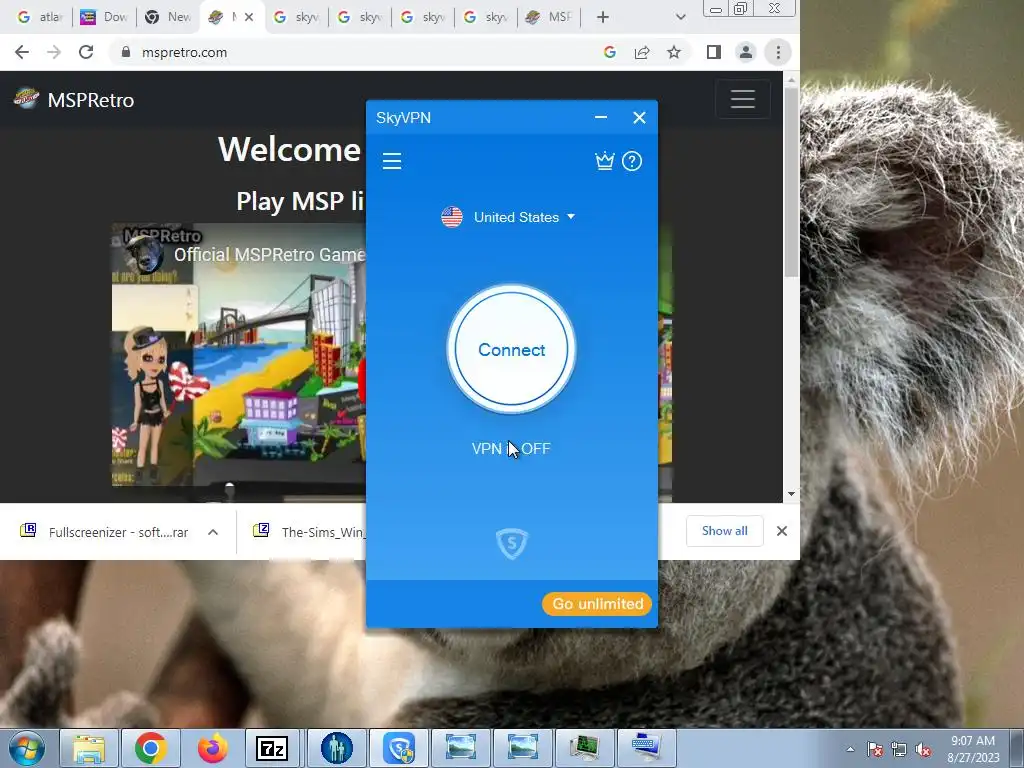Reload the mspretro.com page
Screen dimensions: 1024x768
(x=86, y=52)
